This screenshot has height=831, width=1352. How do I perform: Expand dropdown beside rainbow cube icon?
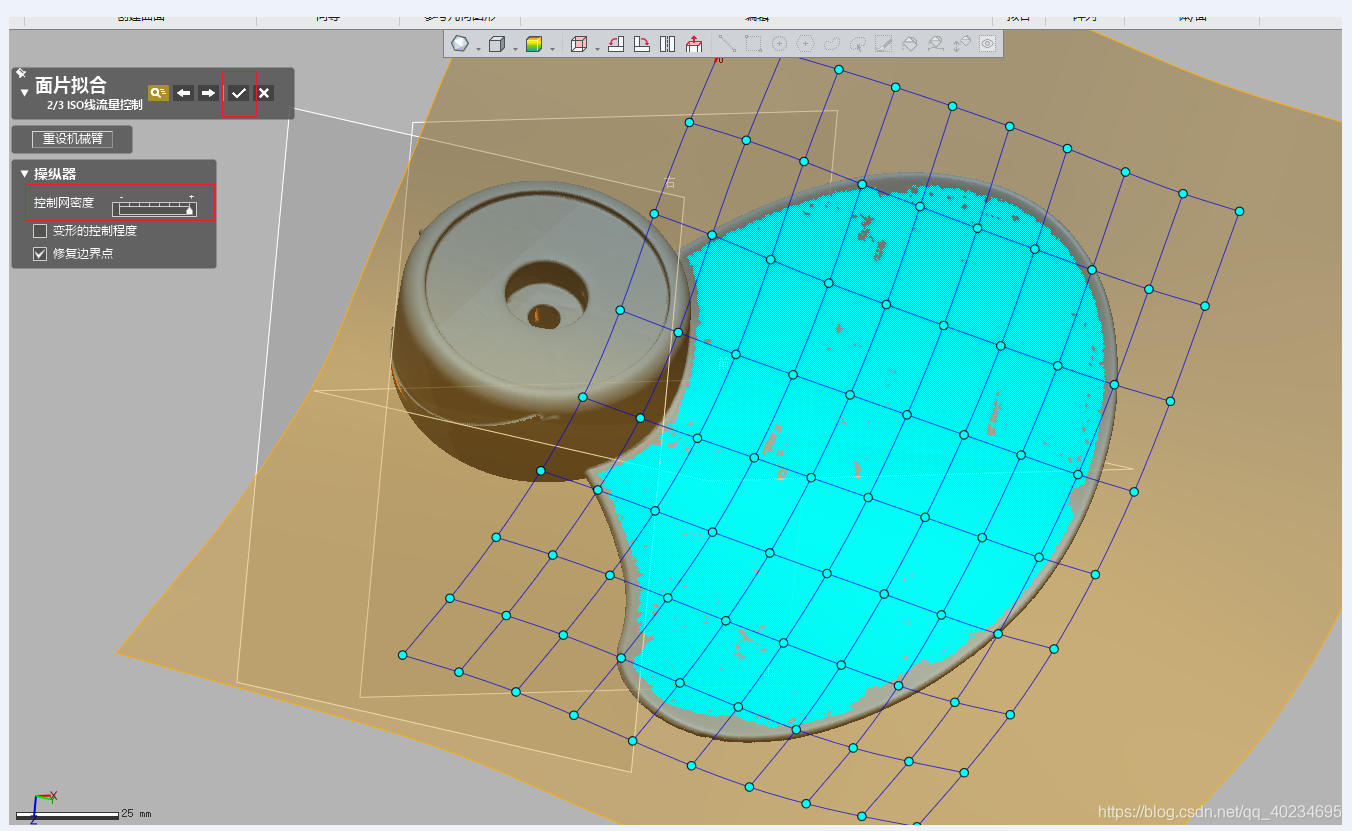click(x=552, y=49)
